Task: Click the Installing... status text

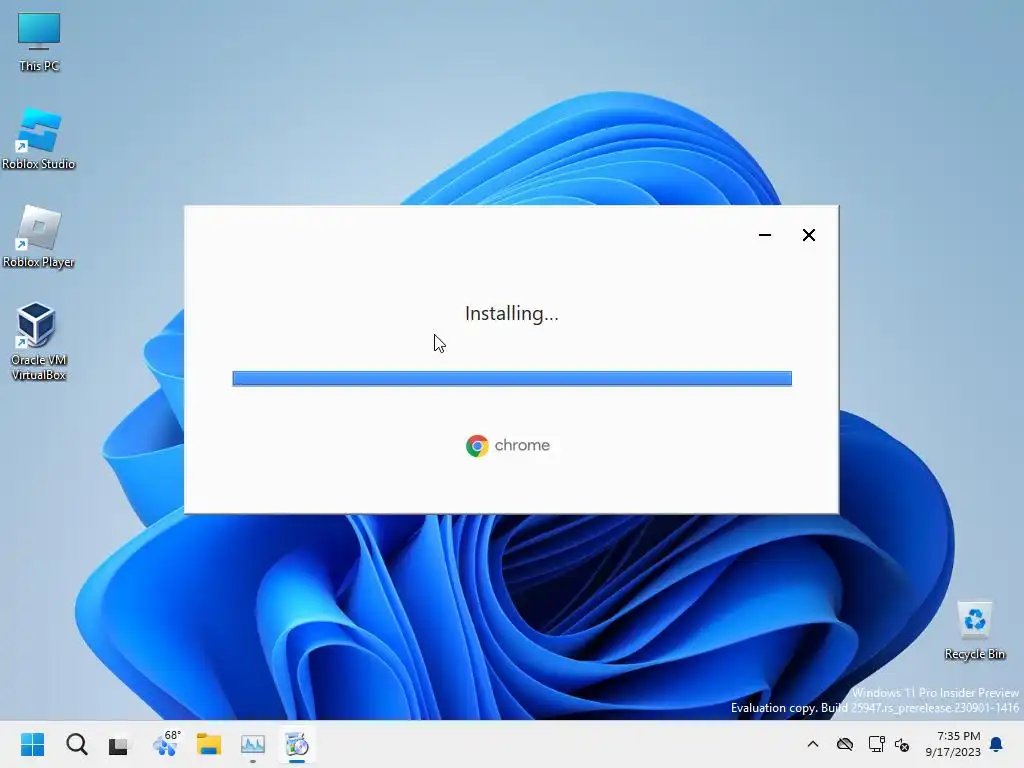Action: pyautogui.click(x=512, y=313)
